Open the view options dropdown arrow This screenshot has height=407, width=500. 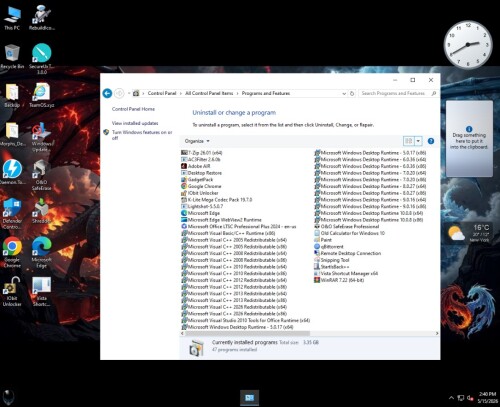[418, 141]
